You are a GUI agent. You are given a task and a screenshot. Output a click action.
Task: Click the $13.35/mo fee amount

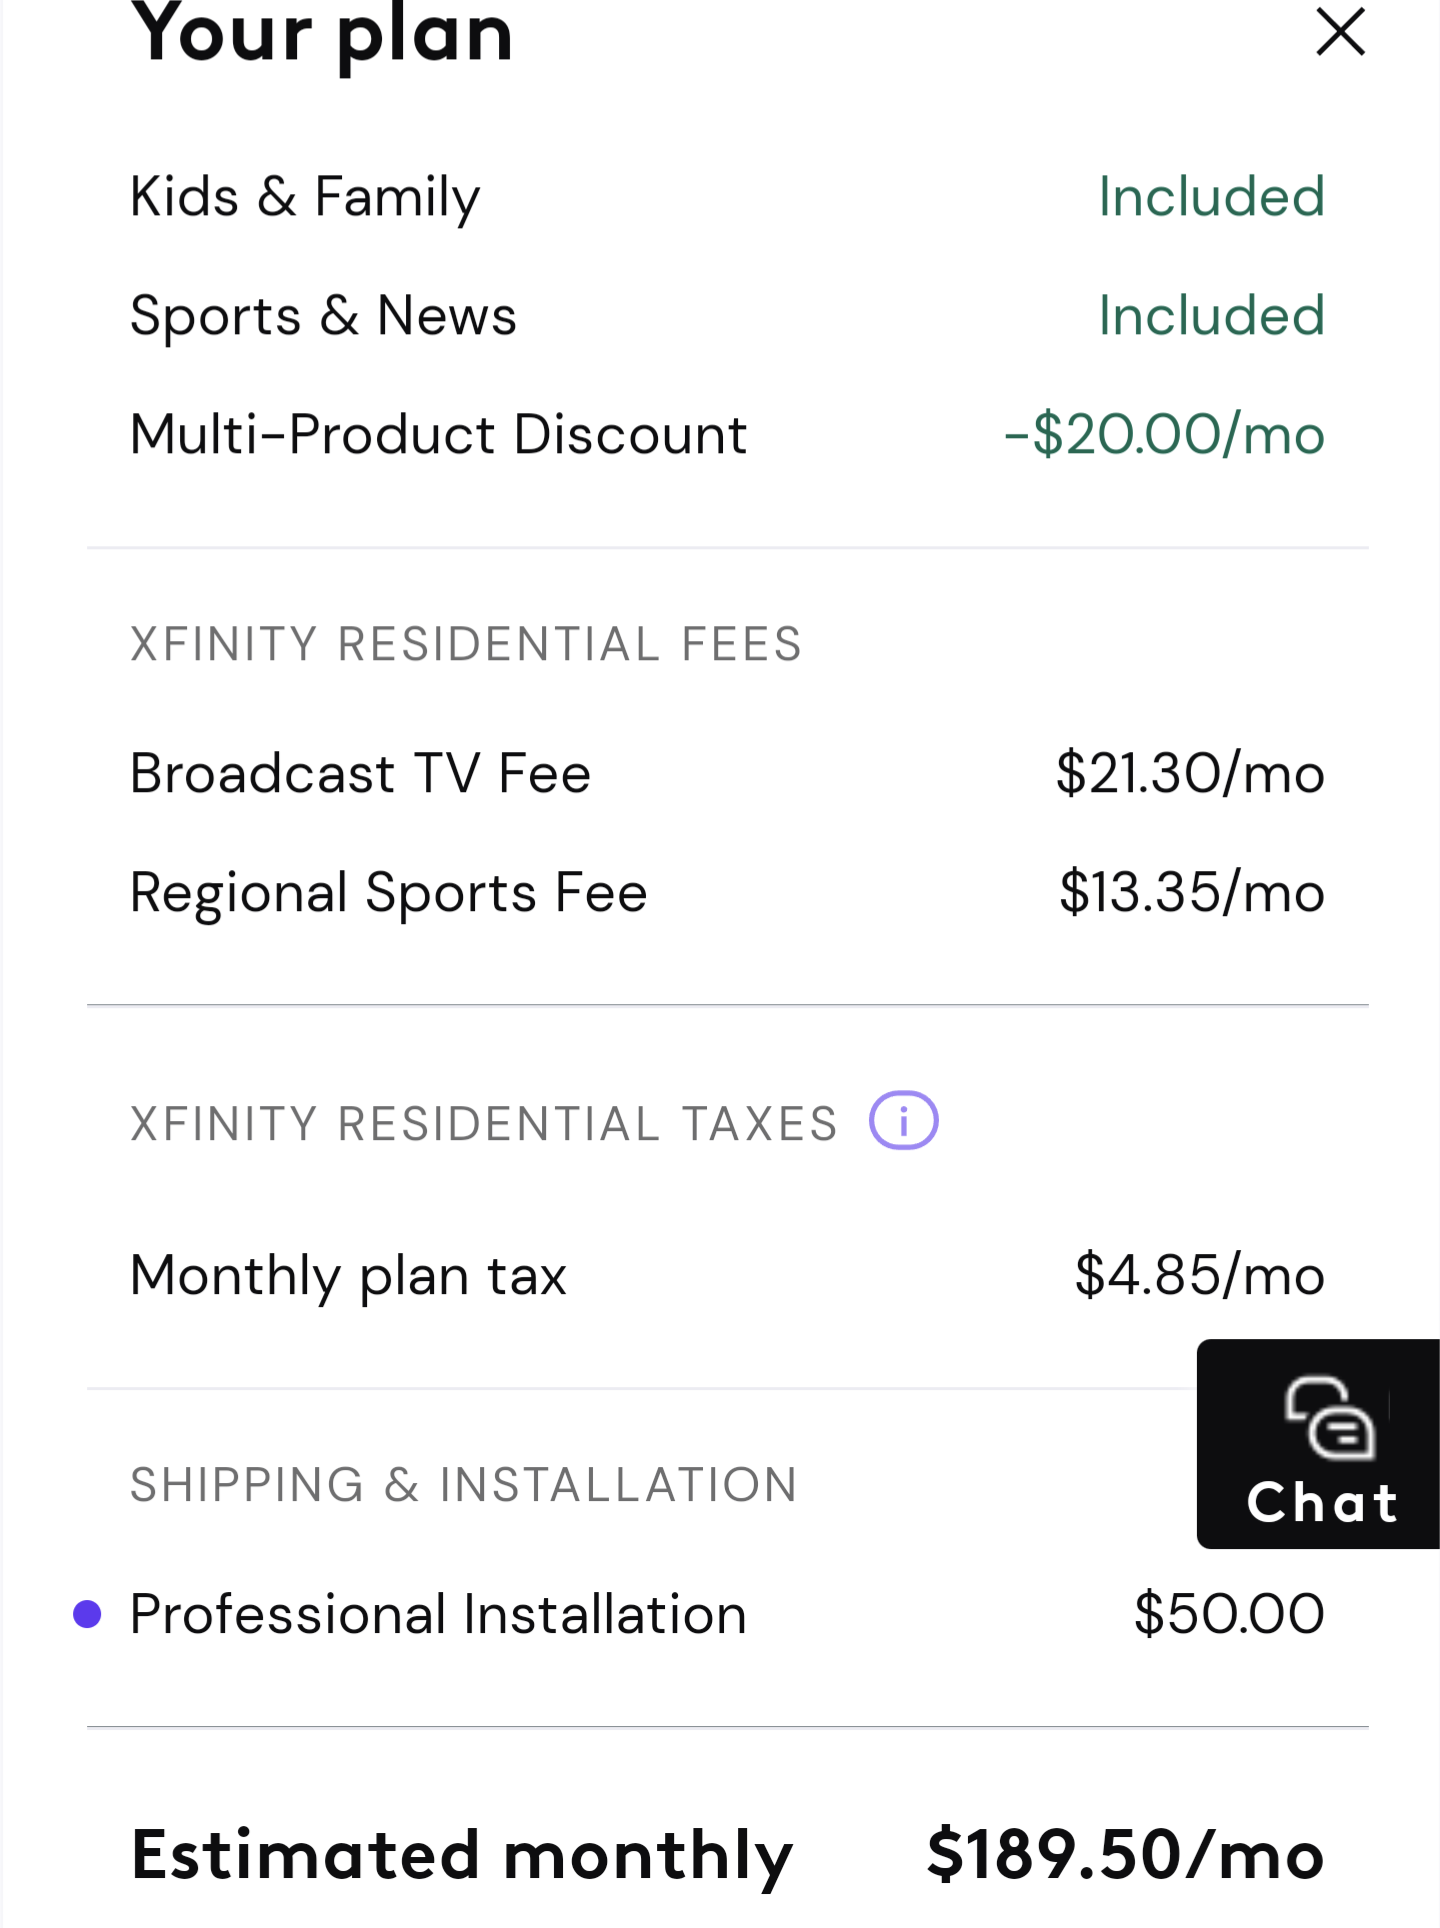click(x=1192, y=893)
